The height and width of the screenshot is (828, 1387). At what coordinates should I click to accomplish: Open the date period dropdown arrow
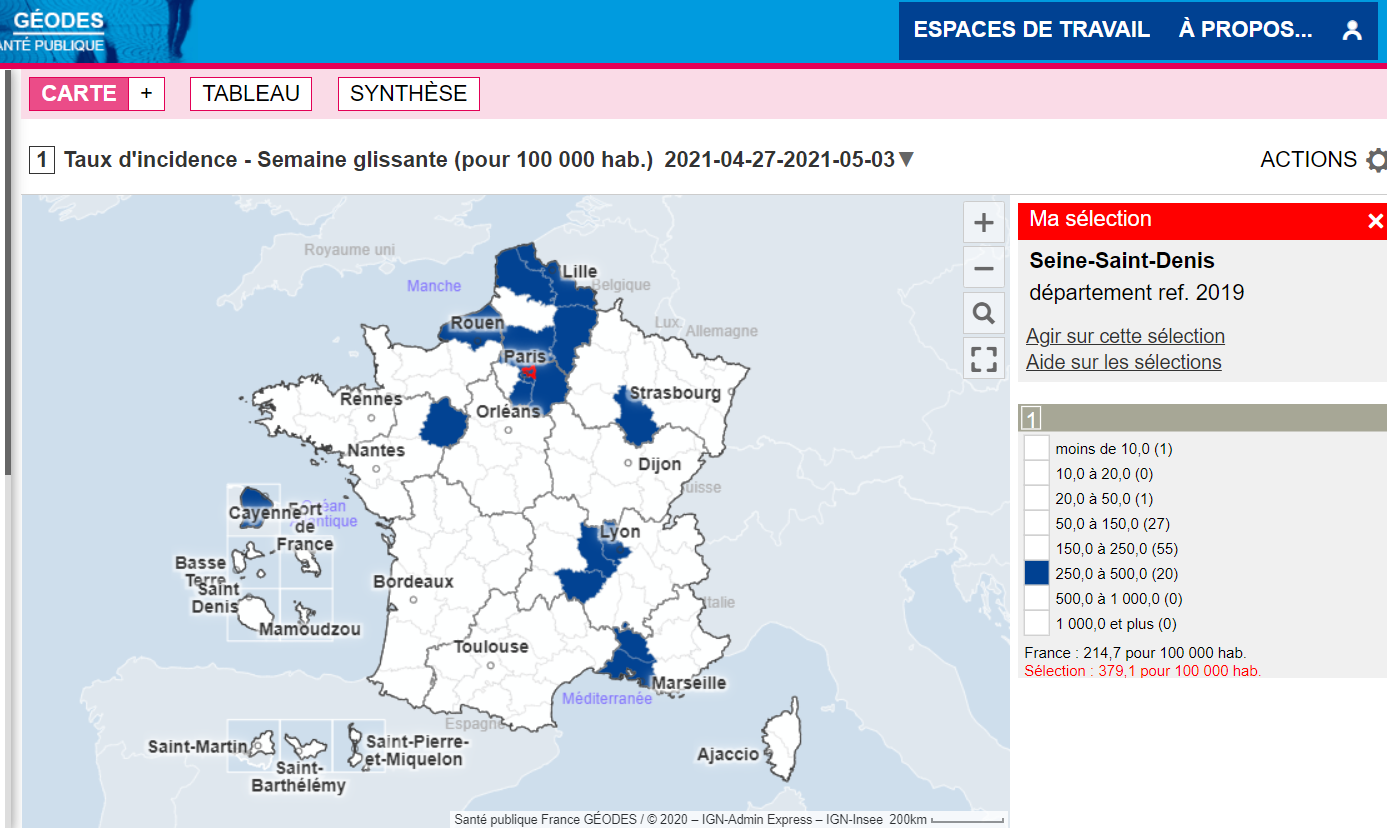[x=906, y=160]
